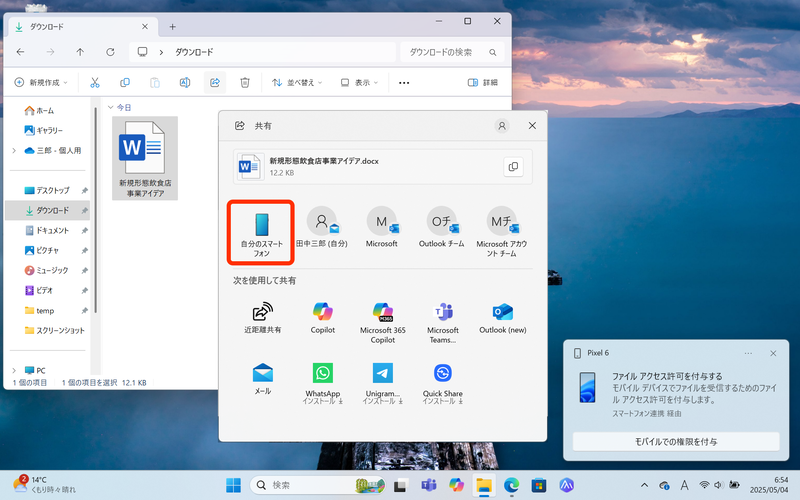Go up one folder level in Explorer
Image resolution: width=800 pixels, height=500 pixels.
coord(80,52)
